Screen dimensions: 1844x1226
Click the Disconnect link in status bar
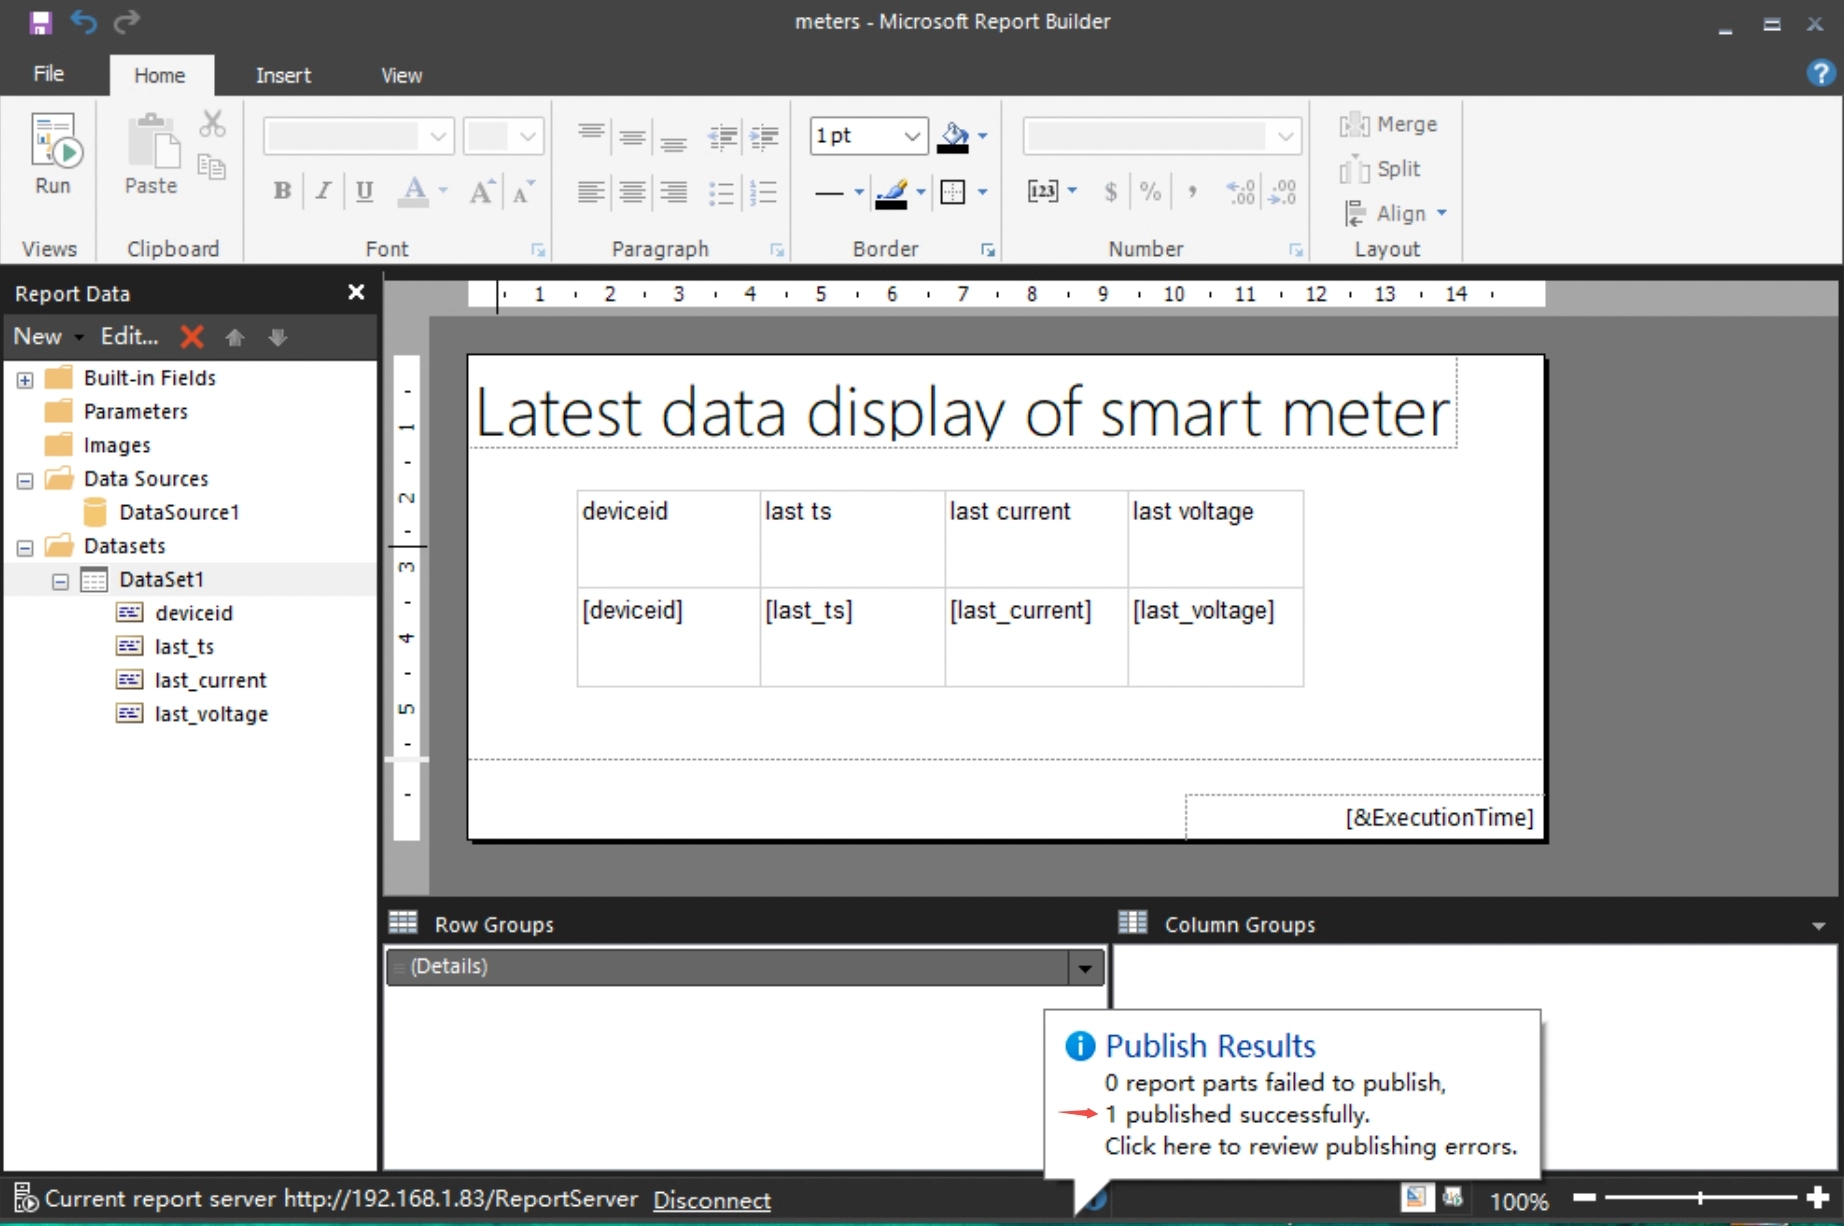tap(711, 1200)
